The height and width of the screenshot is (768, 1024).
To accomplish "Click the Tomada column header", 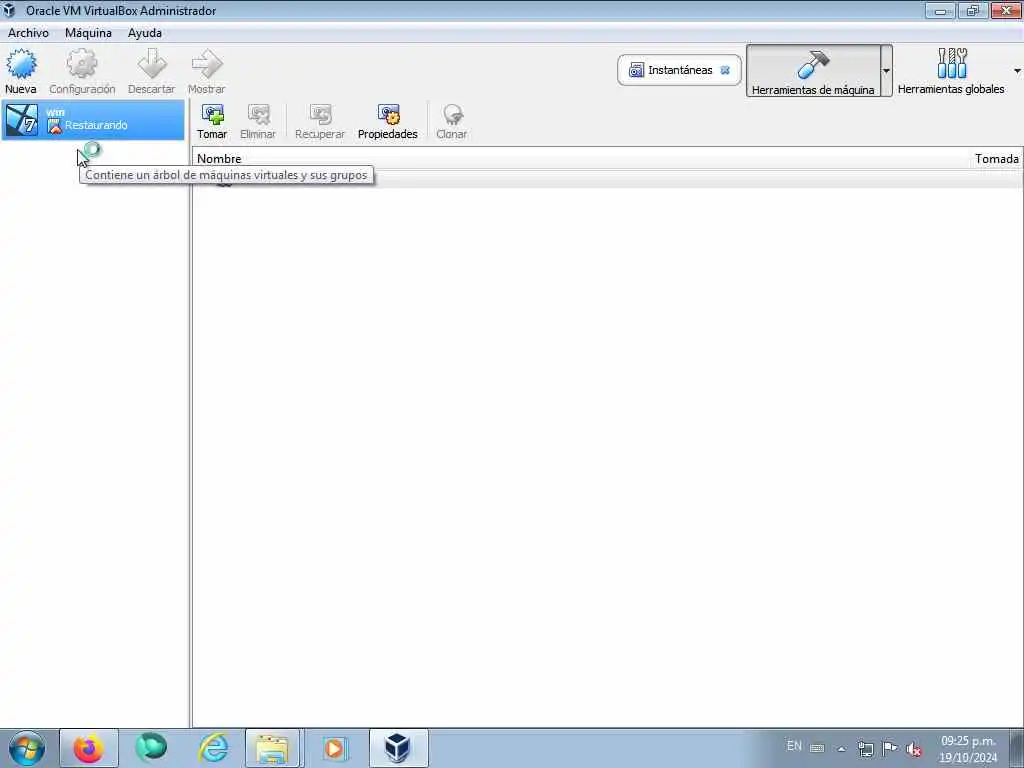I will tap(997, 159).
